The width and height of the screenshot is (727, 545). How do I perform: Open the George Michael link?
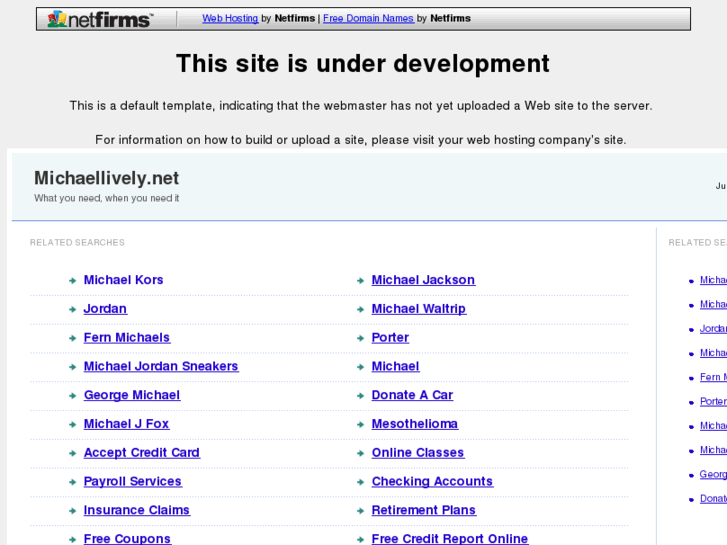(x=132, y=395)
